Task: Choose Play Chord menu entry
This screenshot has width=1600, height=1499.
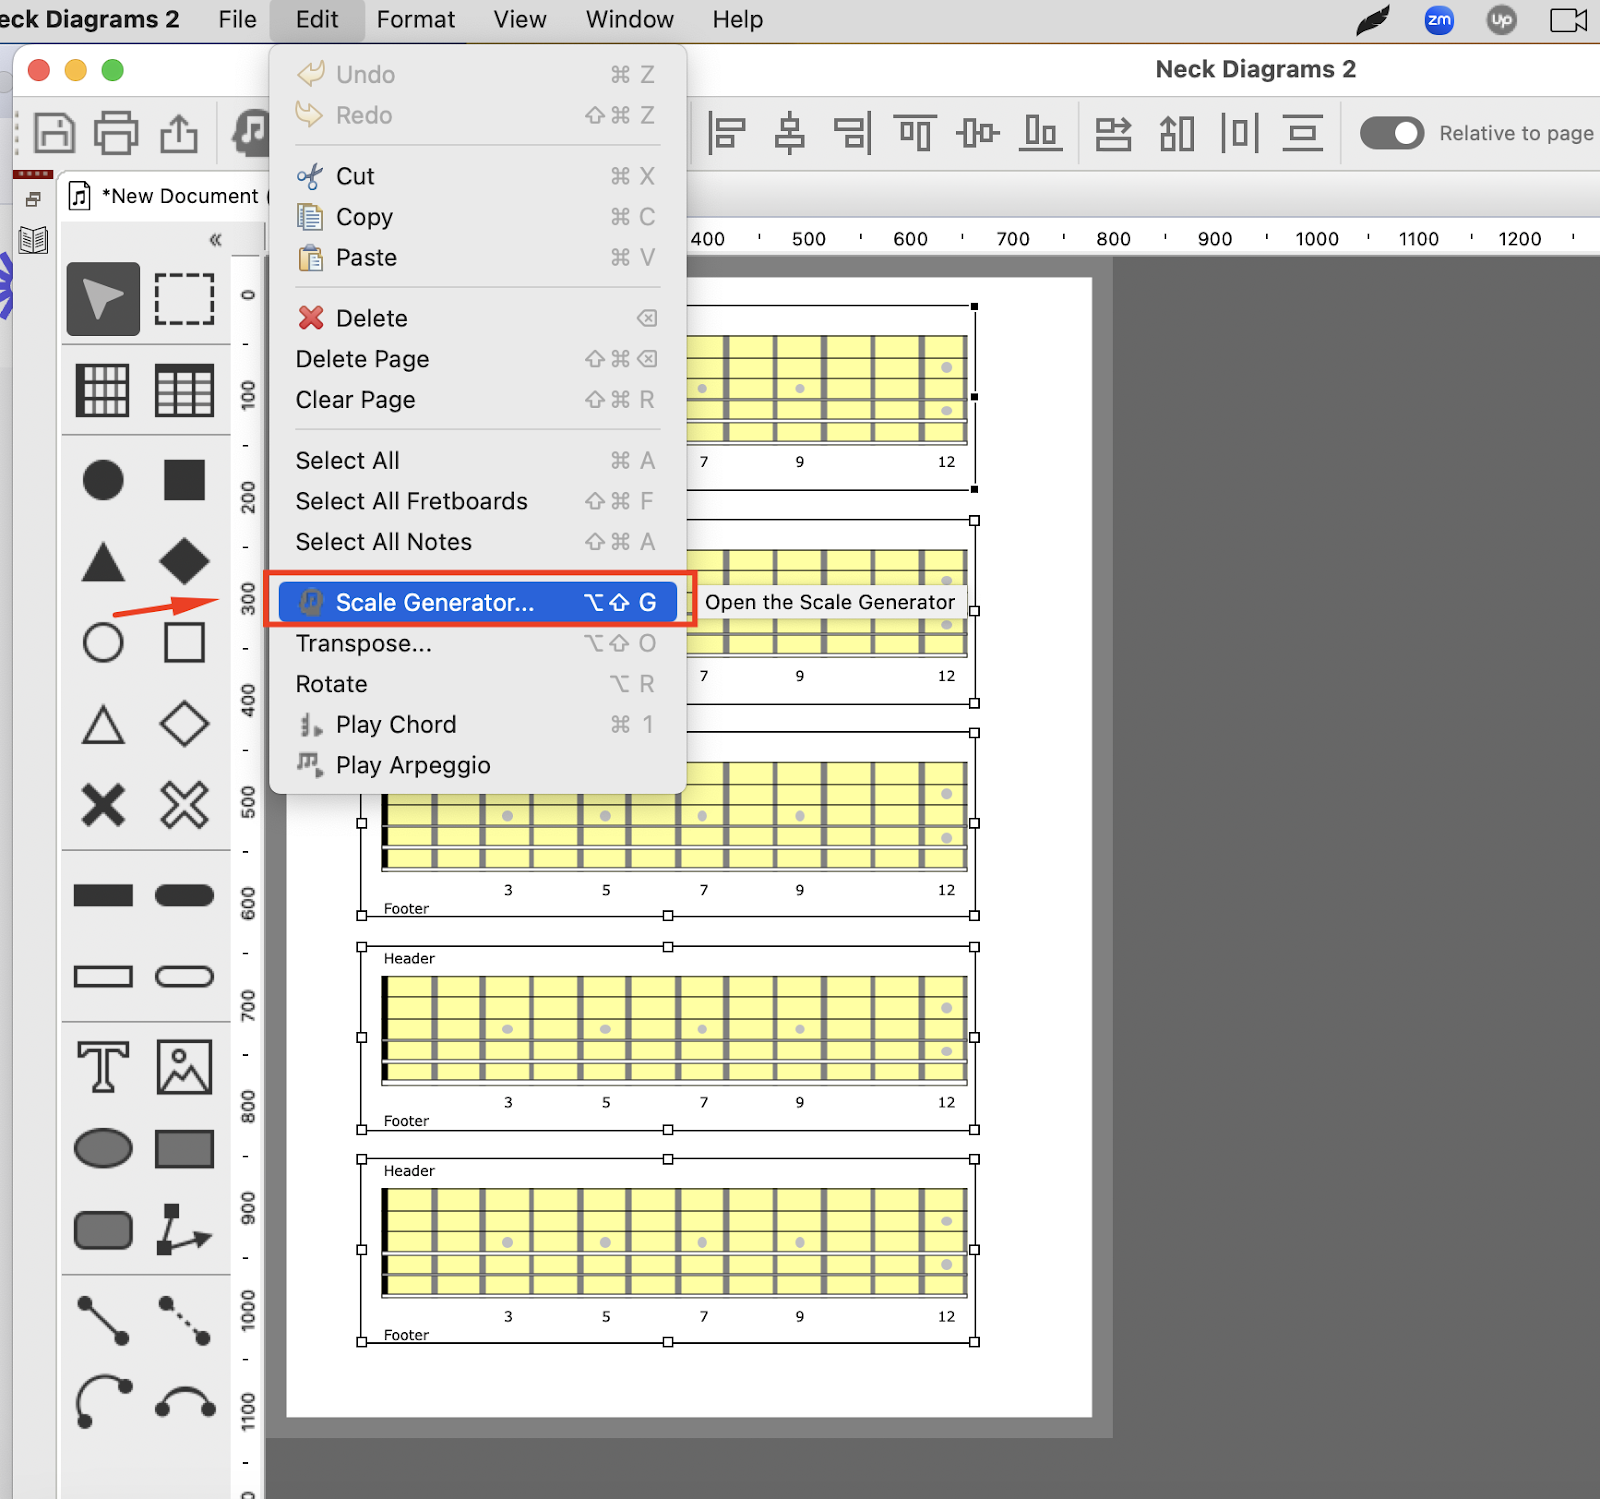Action: pos(478,724)
